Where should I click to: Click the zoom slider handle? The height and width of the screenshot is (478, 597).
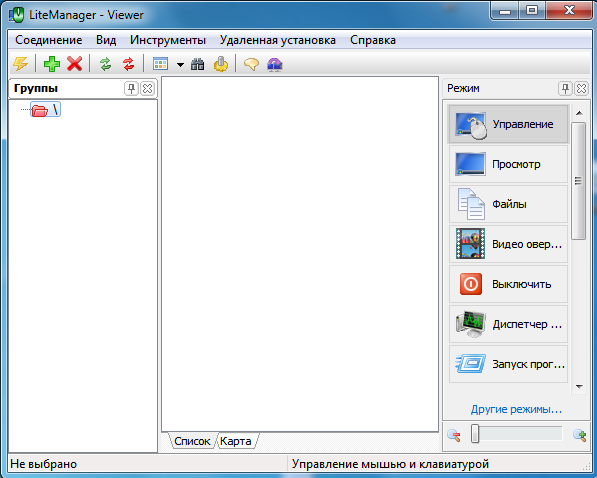(475, 434)
